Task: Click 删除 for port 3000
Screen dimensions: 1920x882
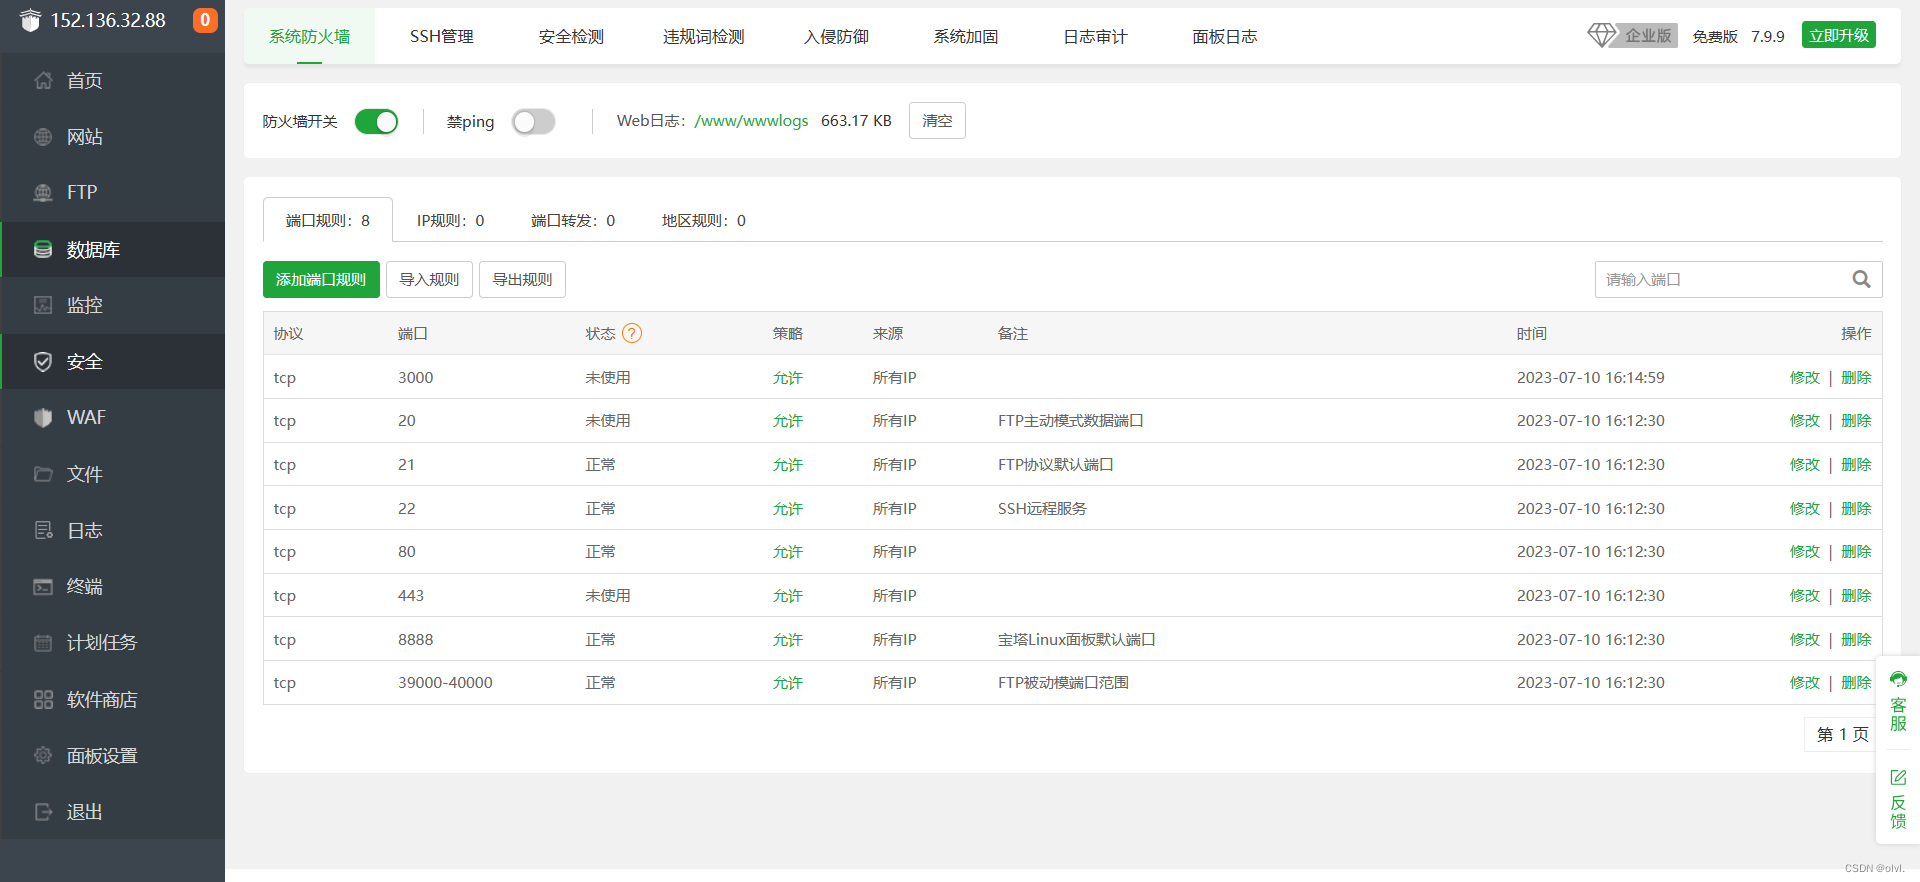Action: 1856,378
